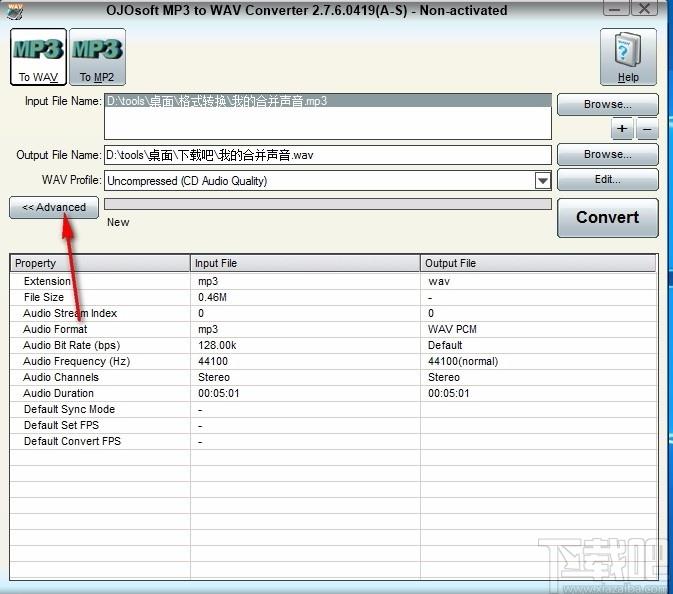673x594 pixels.
Task: Select the Default Convert FPS row
Action: pyautogui.click(x=333, y=441)
